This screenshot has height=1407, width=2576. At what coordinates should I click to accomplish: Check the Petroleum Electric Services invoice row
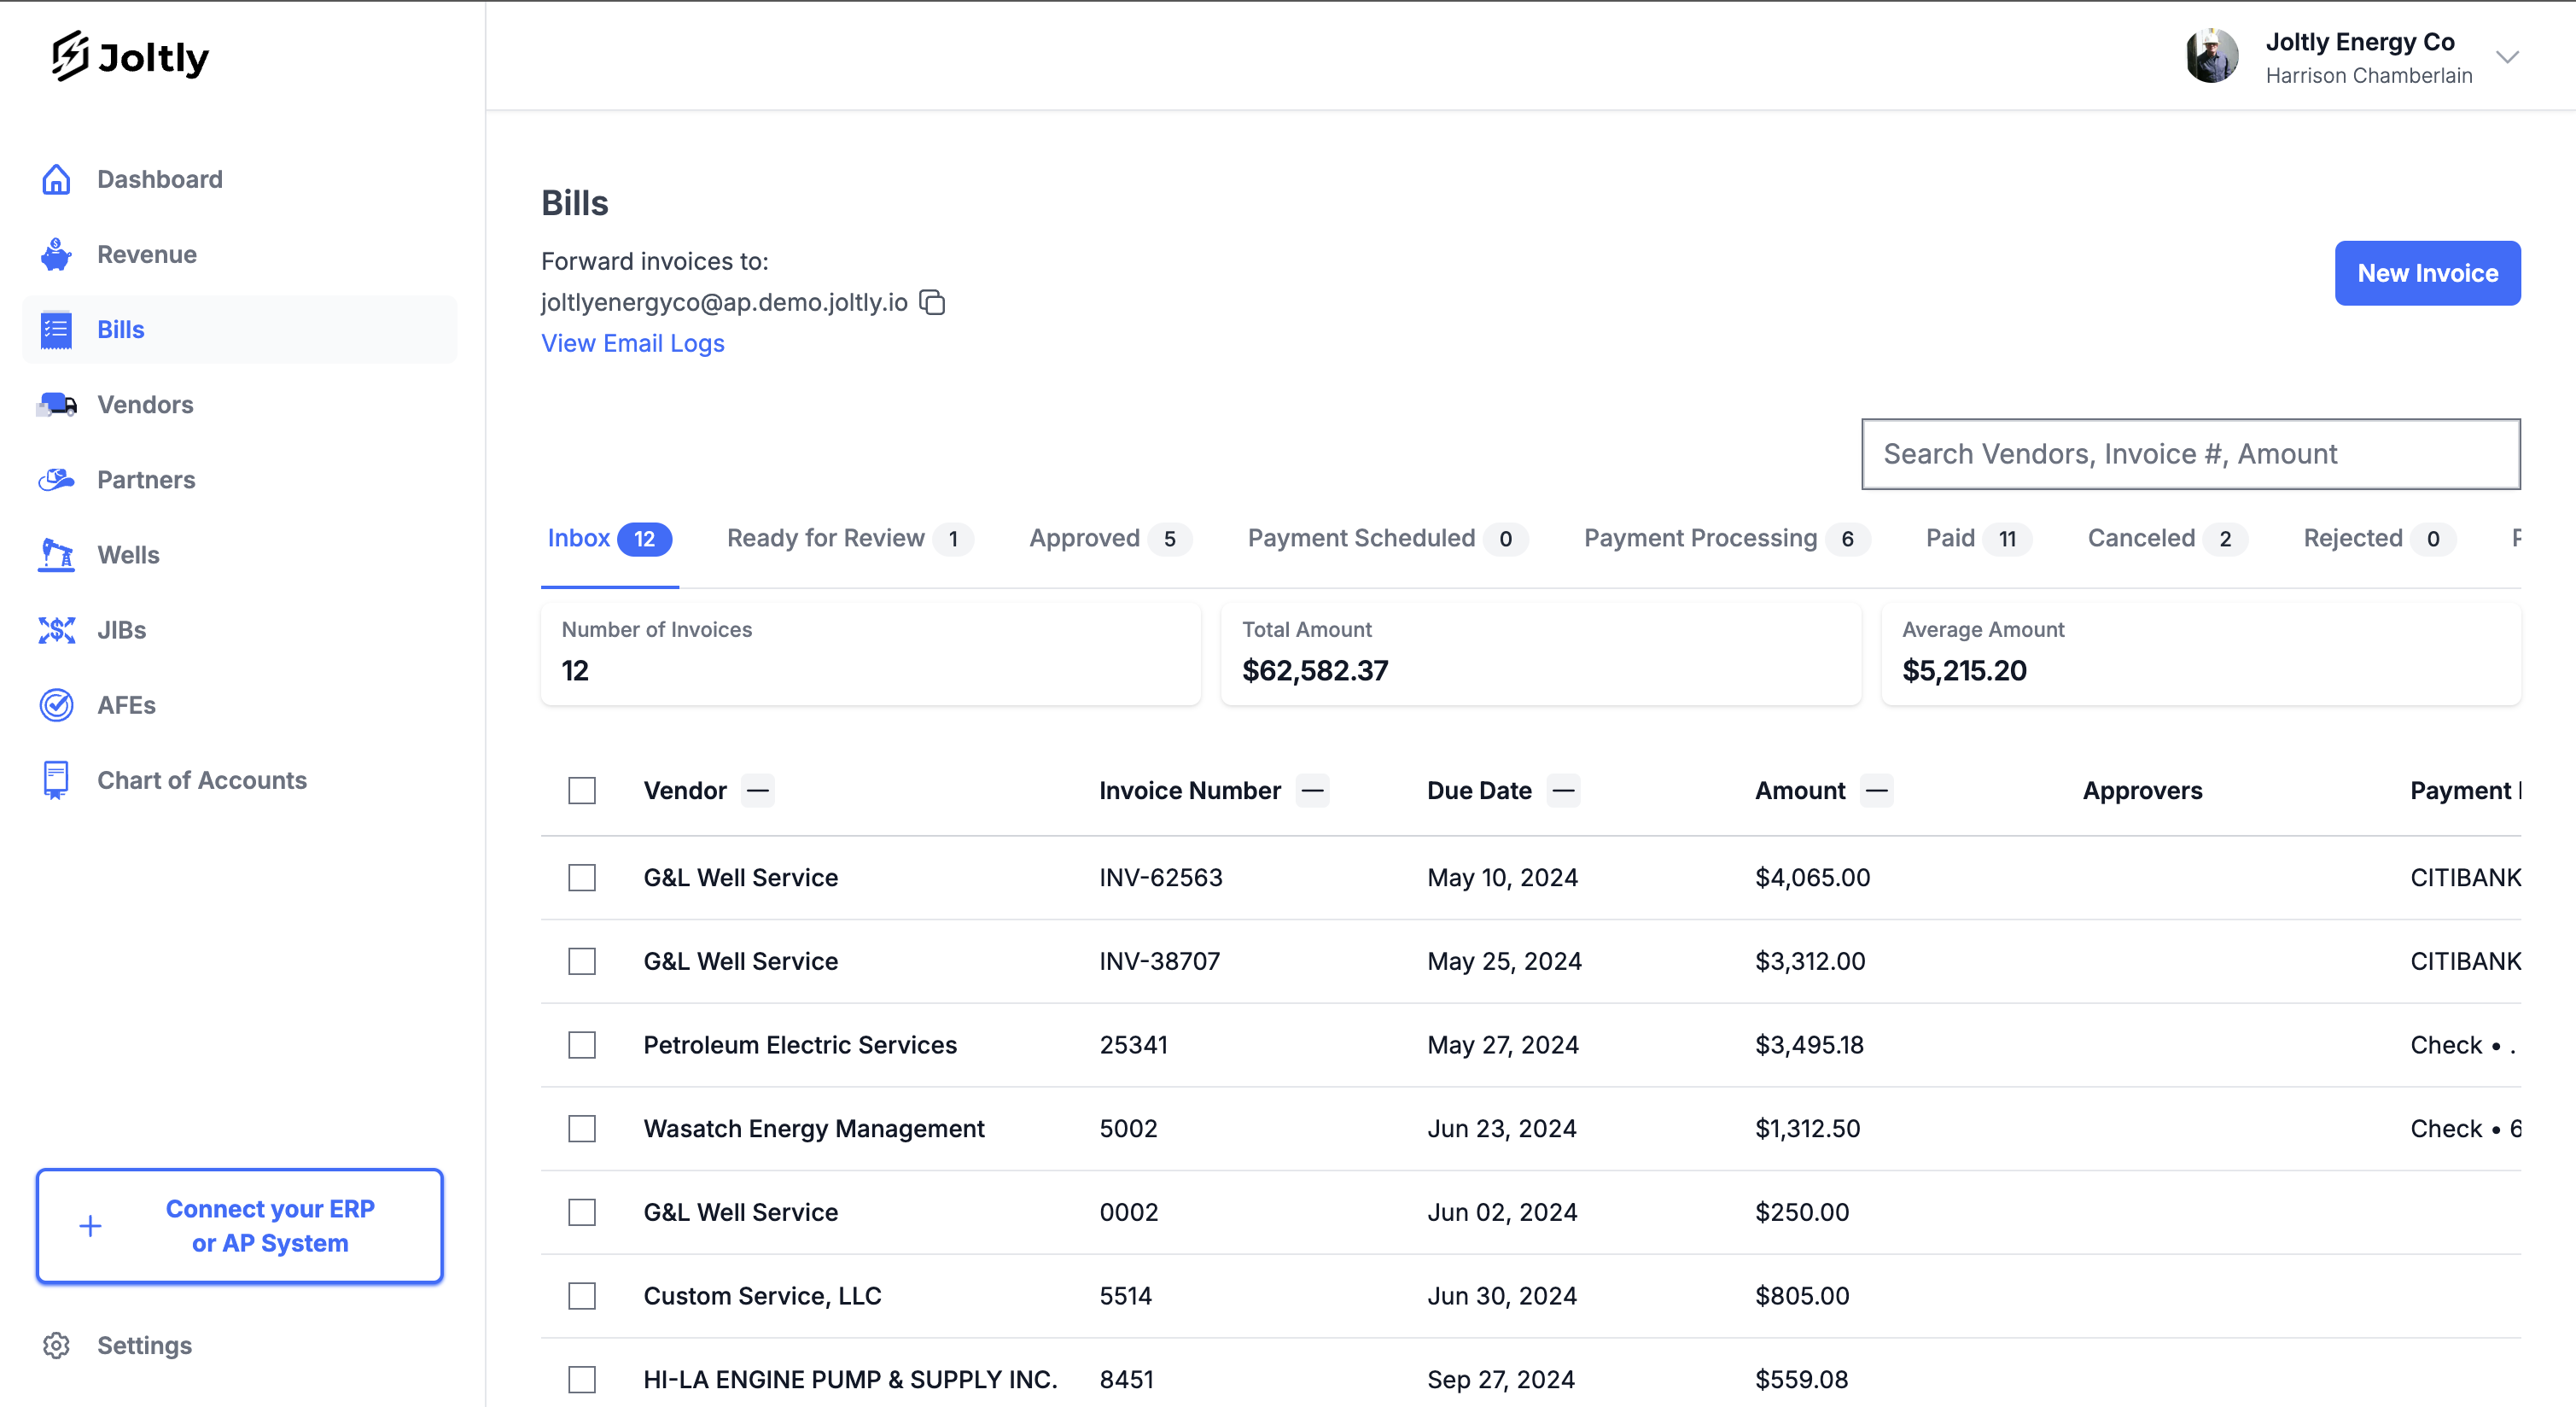[x=581, y=1044]
